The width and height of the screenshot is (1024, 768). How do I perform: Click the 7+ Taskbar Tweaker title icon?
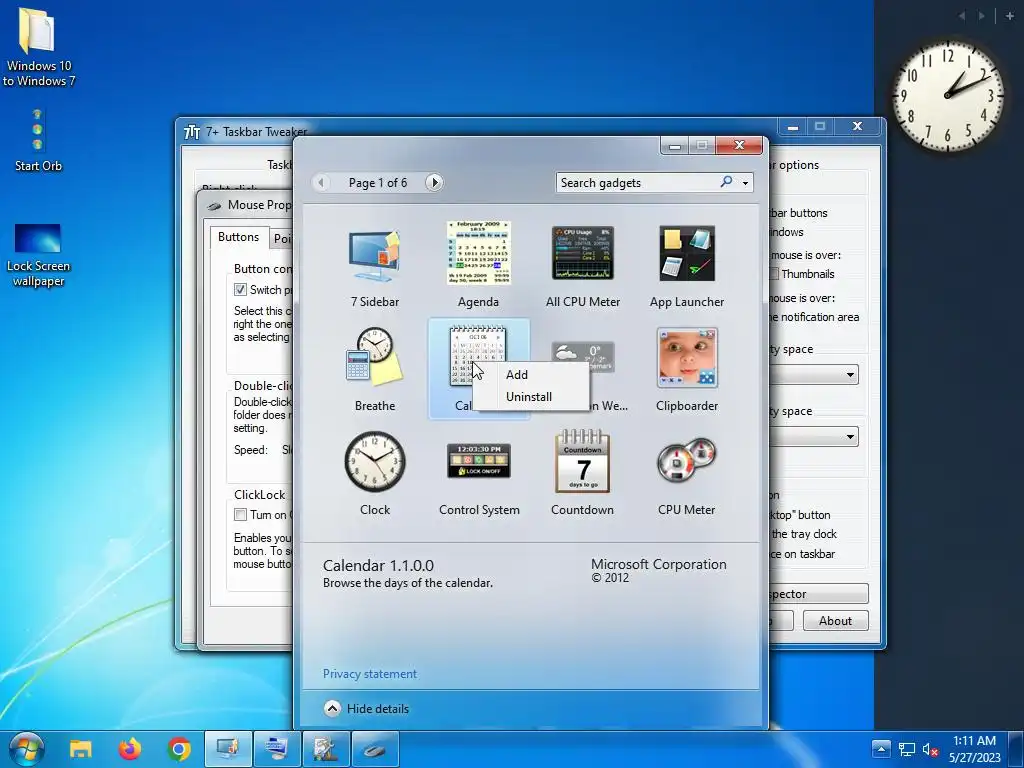tap(192, 132)
